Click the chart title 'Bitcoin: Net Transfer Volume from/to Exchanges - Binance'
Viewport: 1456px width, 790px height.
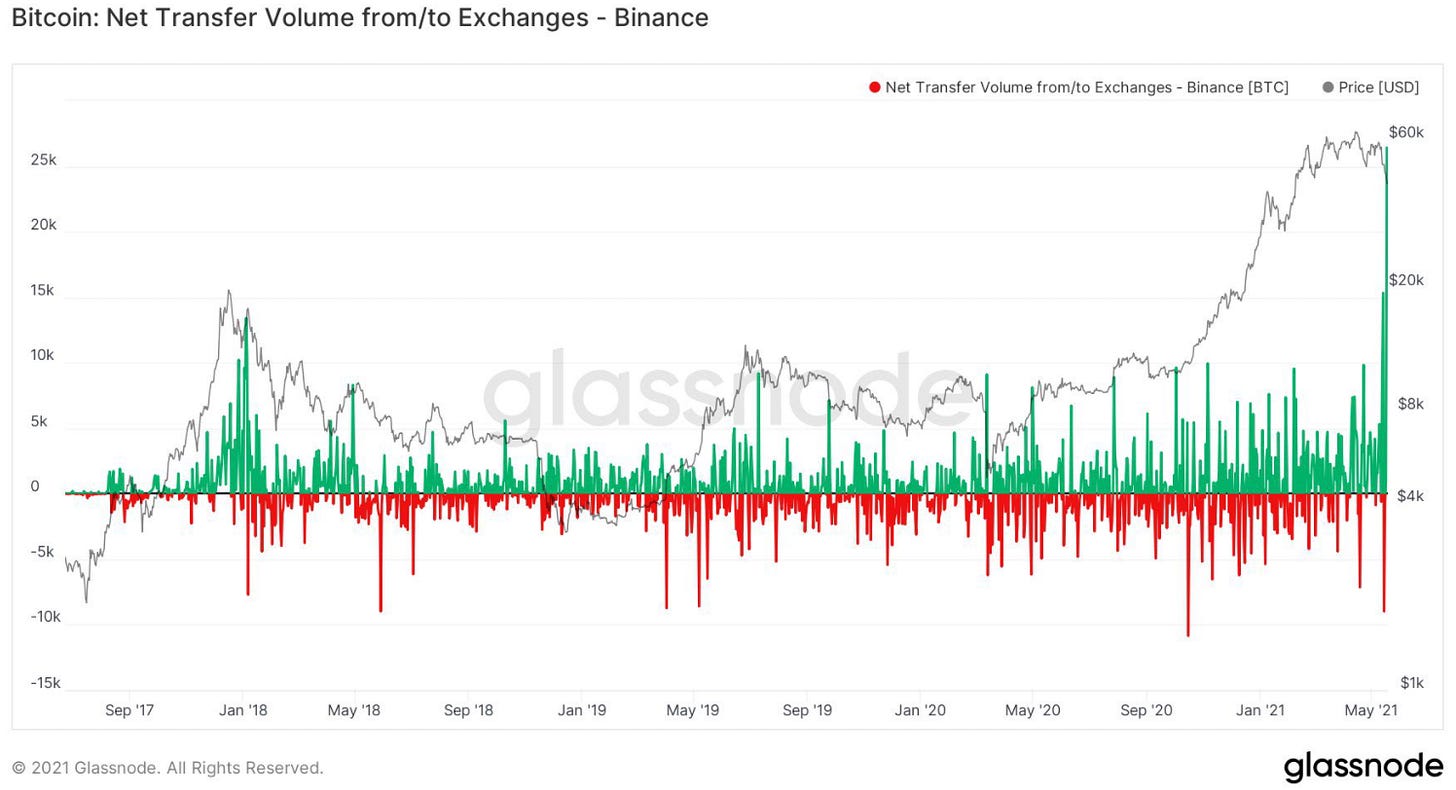click(360, 18)
